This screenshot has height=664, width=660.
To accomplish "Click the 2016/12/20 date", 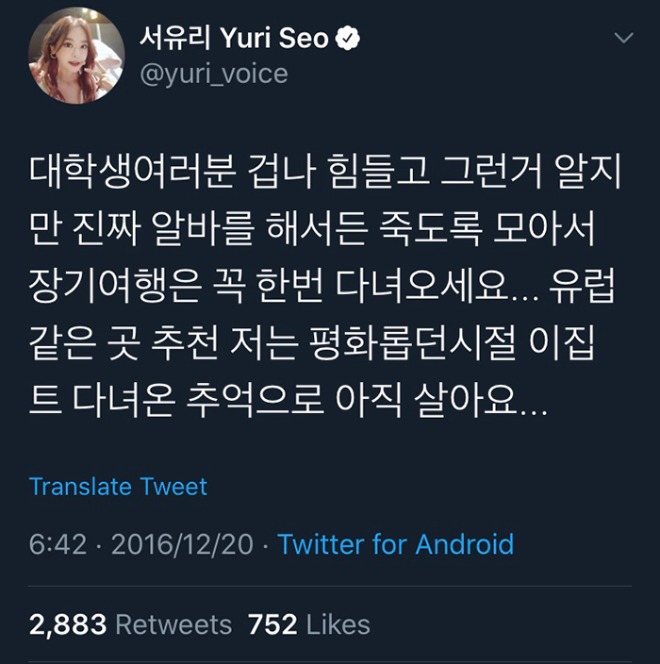I will (182, 544).
